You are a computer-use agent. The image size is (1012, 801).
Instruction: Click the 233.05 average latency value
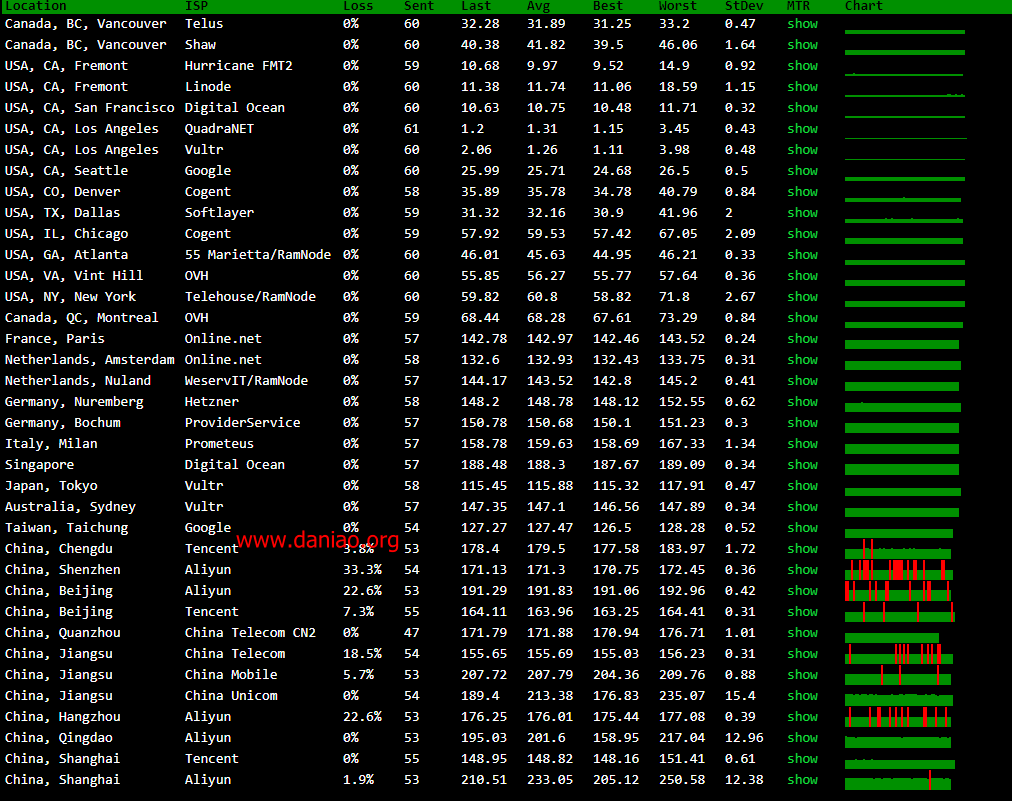tap(550, 780)
